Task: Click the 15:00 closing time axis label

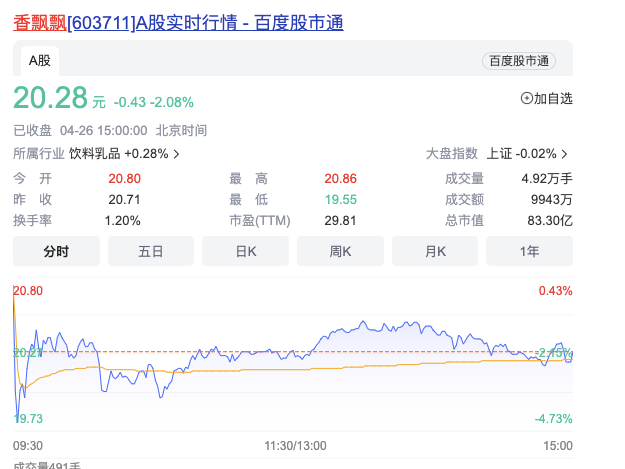Action: [x=557, y=445]
